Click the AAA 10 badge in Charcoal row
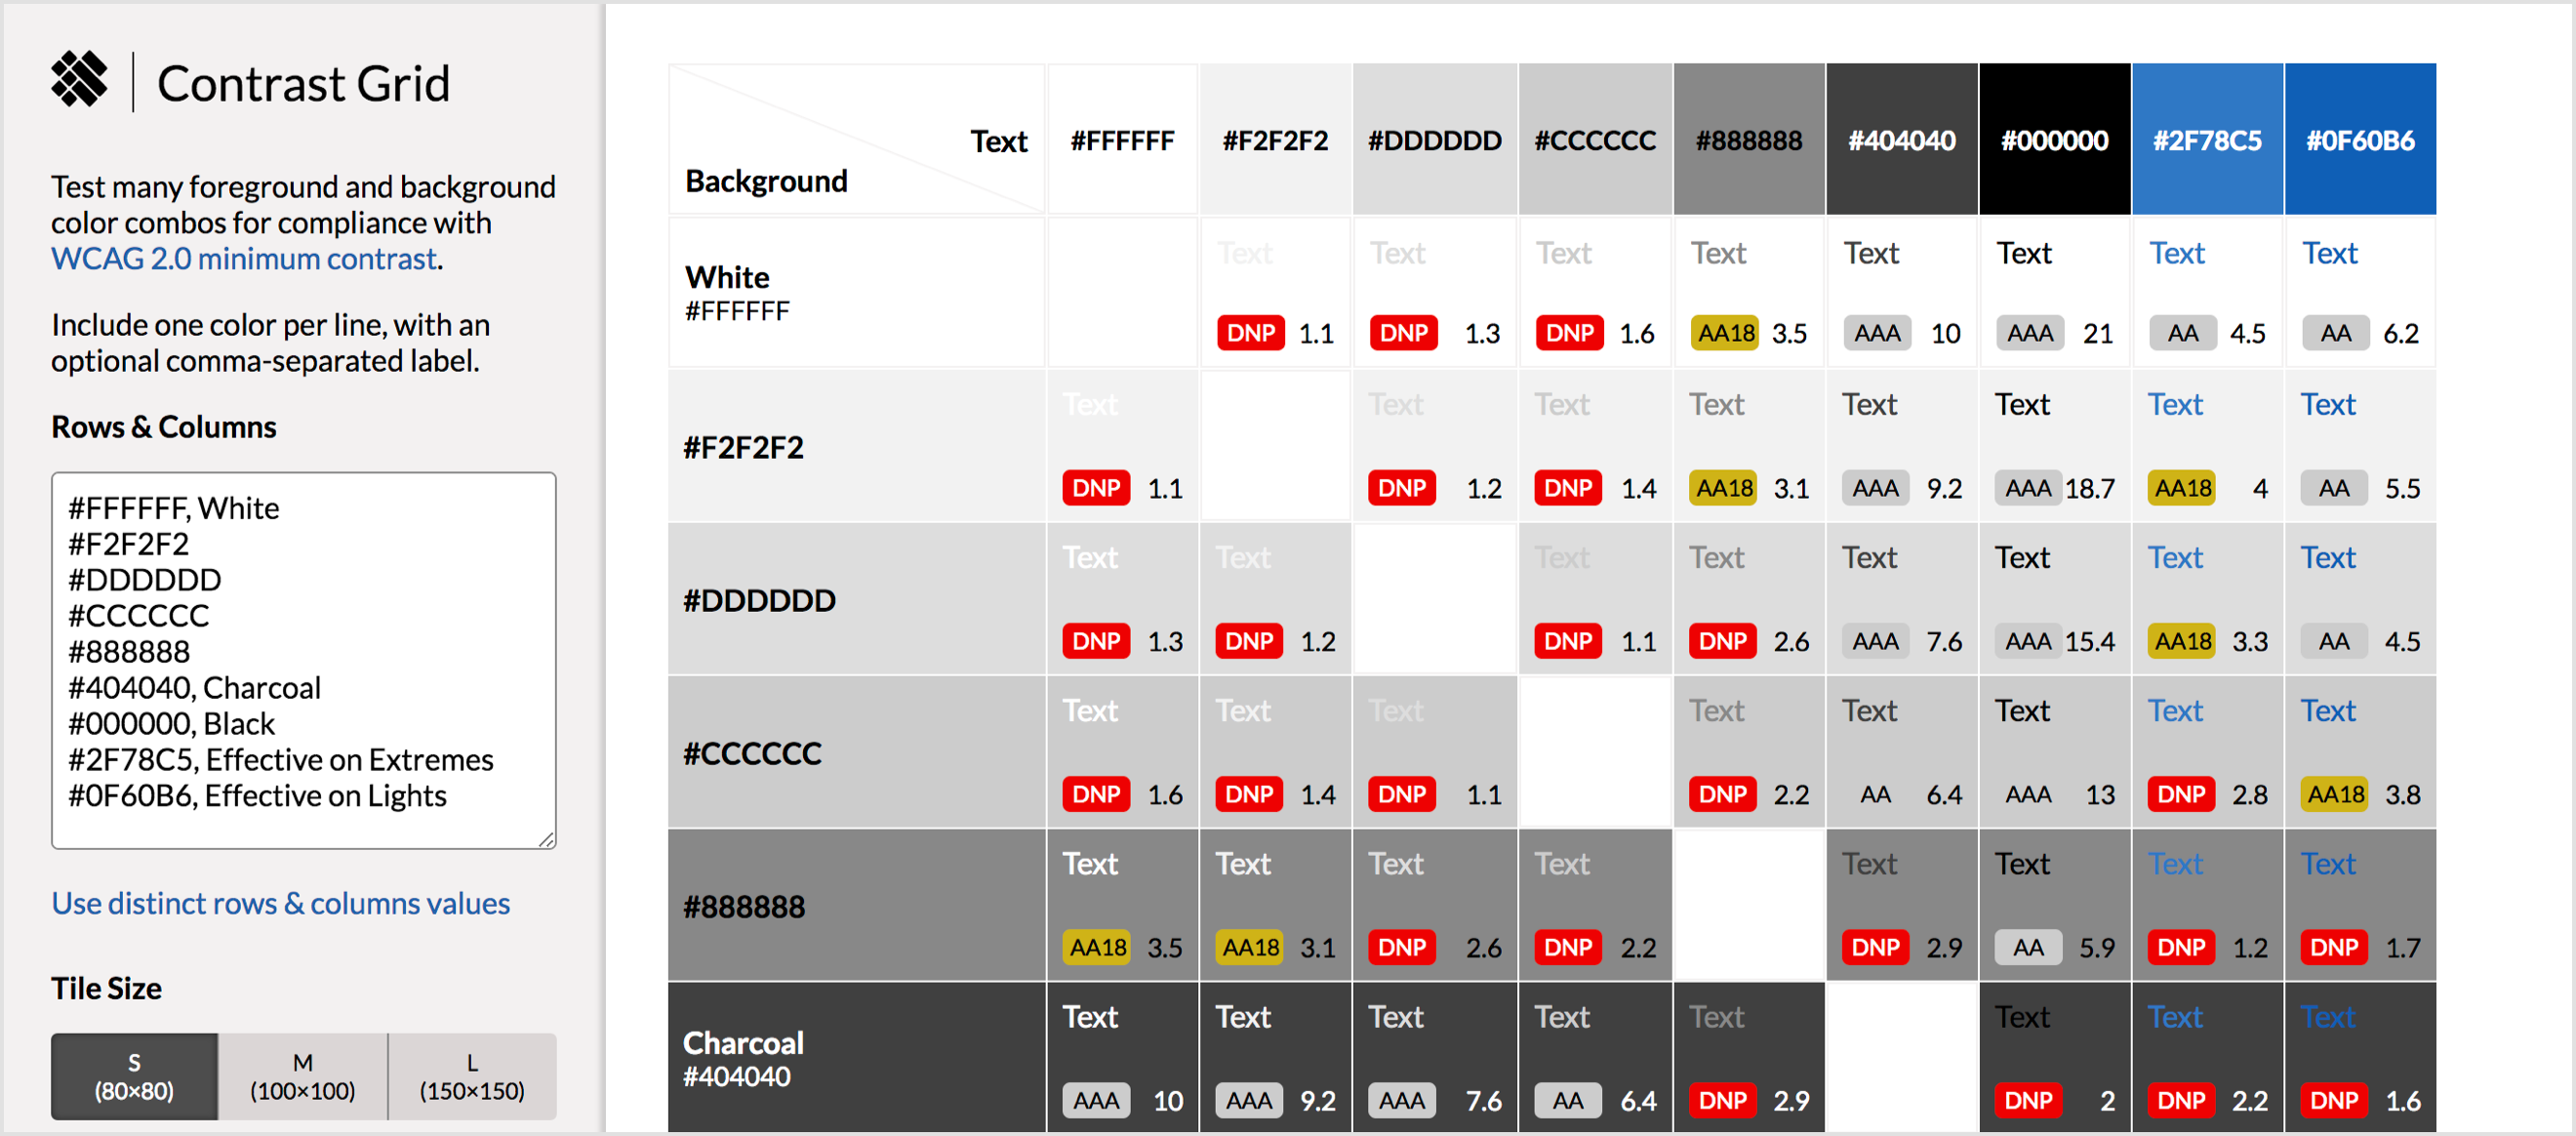2576x1136 pixels. [1096, 1100]
